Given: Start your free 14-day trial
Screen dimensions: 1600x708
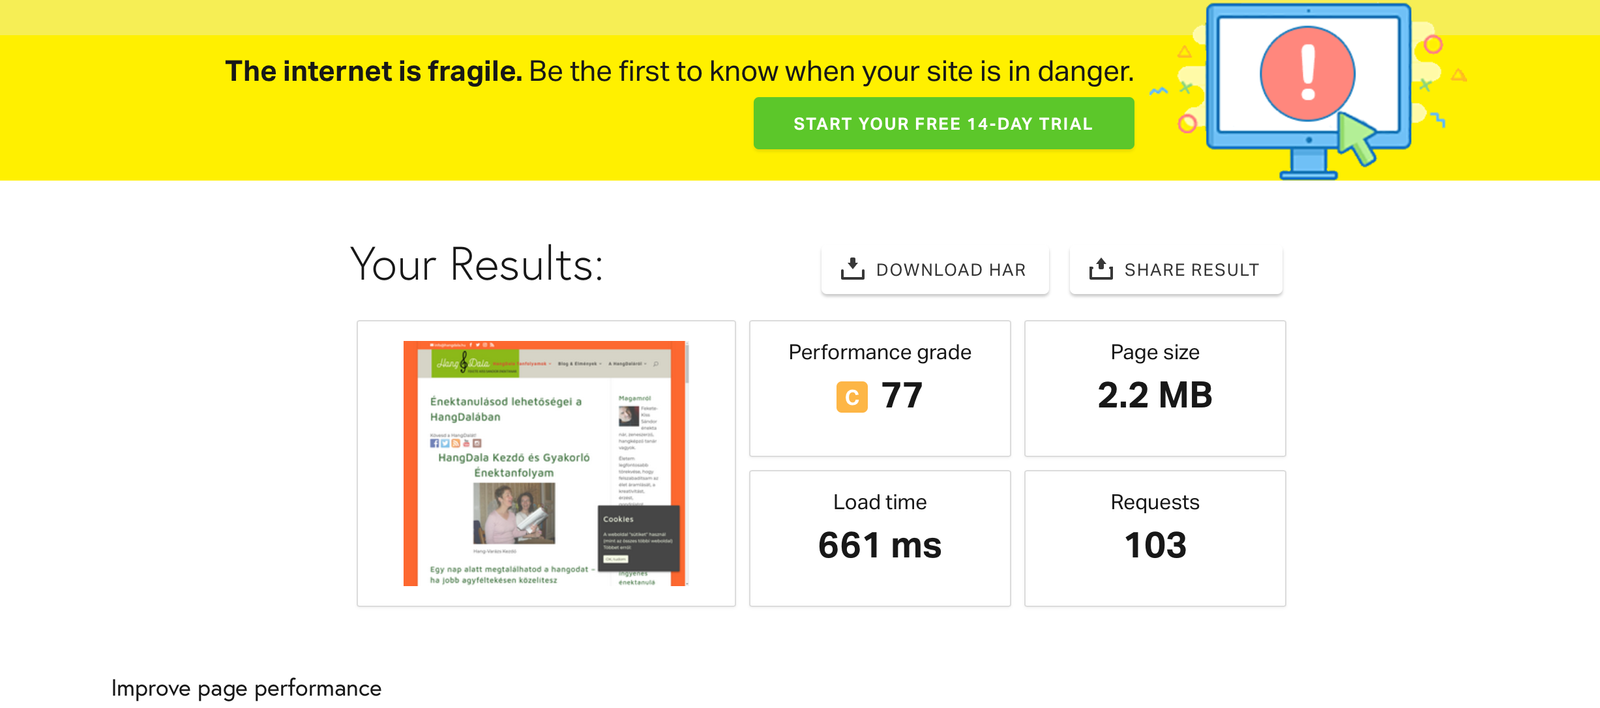Looking at the screenshot, I should coord(943,124).
